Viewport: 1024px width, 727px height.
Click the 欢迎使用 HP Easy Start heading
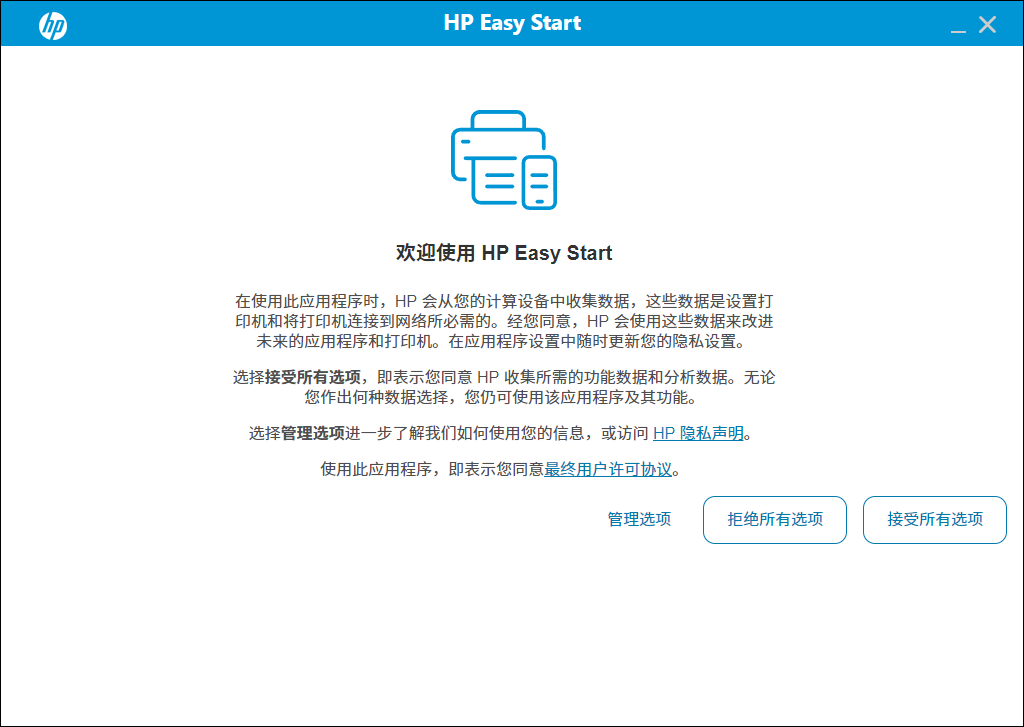coord(503,253)
